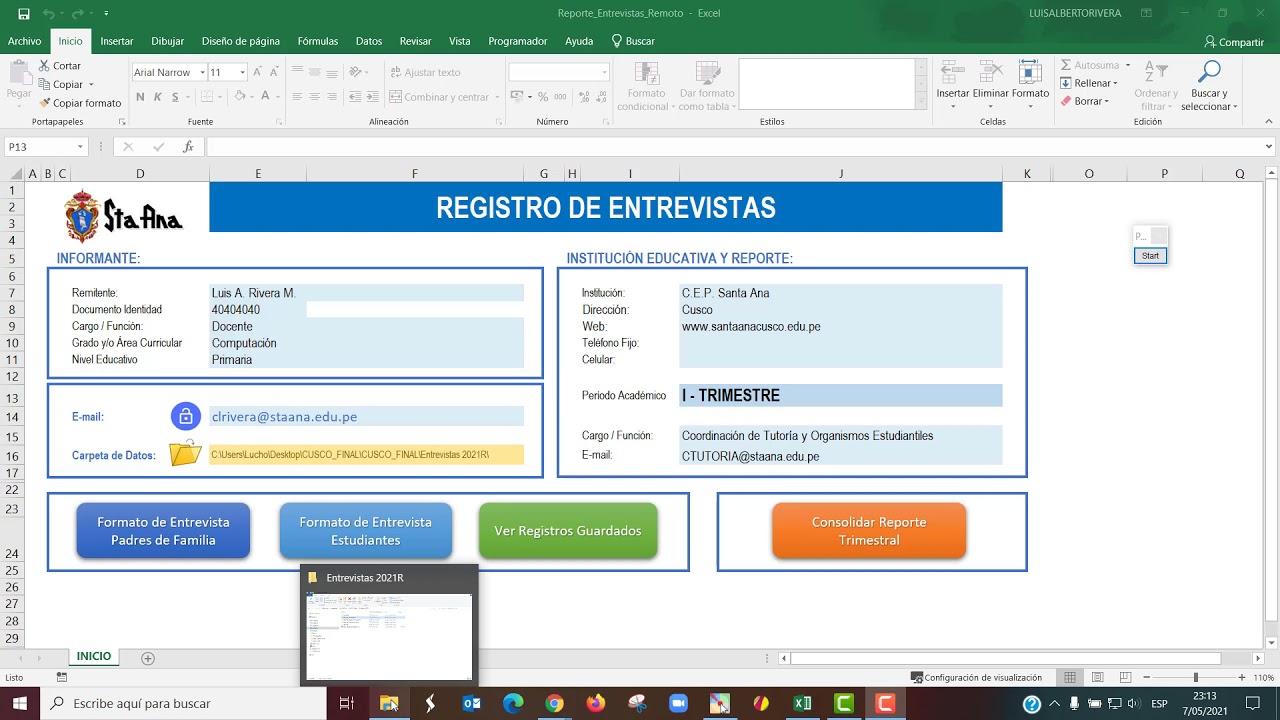The width and height of the screenshot is (1280, 720).
Task: Click the font color A icon
Action: 265,97
